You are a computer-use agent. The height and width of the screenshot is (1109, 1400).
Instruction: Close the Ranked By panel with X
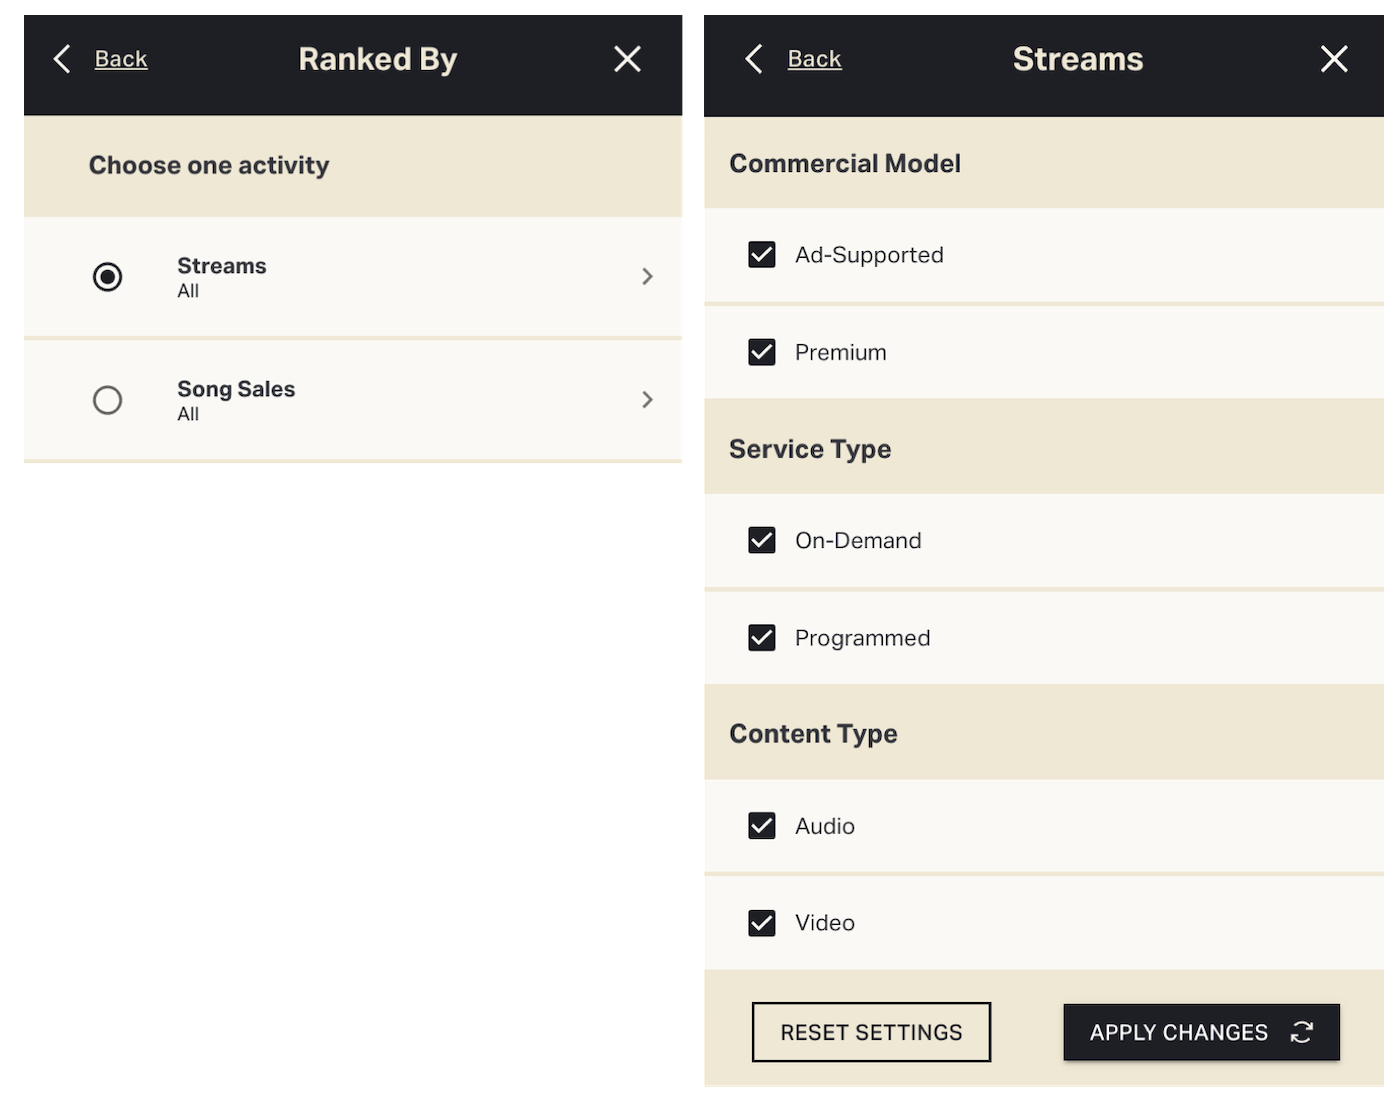coord(627,59)
